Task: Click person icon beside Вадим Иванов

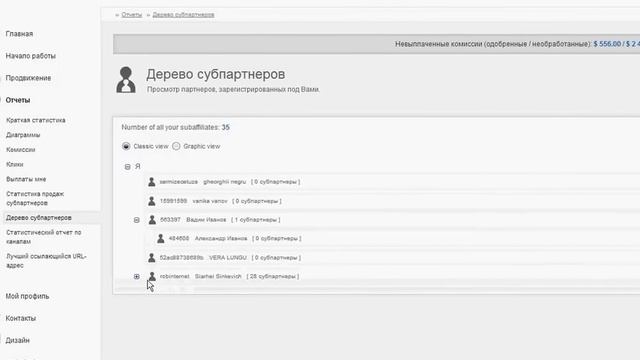Action: pyautogui.click(x=152, y=220)
